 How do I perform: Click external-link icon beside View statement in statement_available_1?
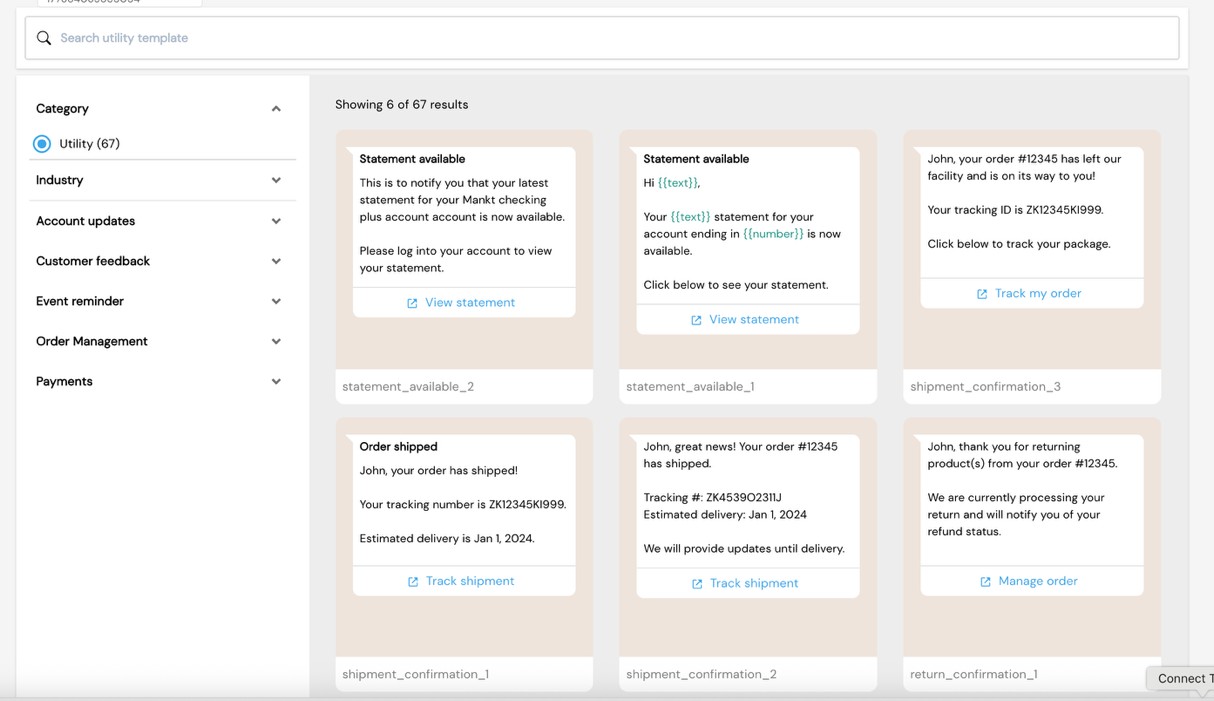(696, 320)
